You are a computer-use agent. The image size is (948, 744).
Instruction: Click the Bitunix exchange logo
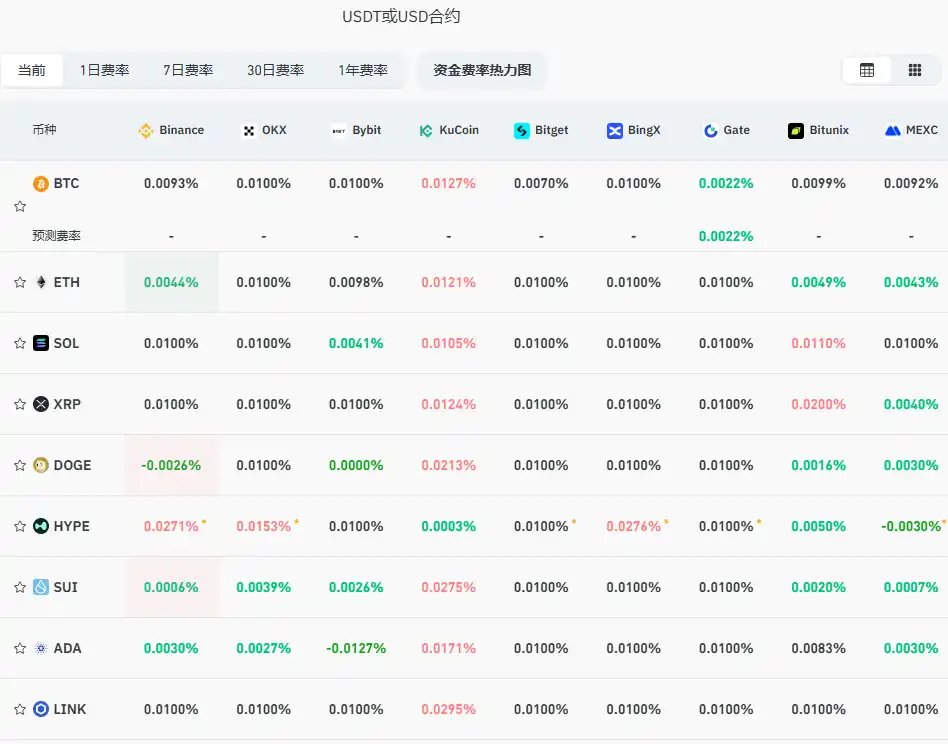(x=795, y=130)
